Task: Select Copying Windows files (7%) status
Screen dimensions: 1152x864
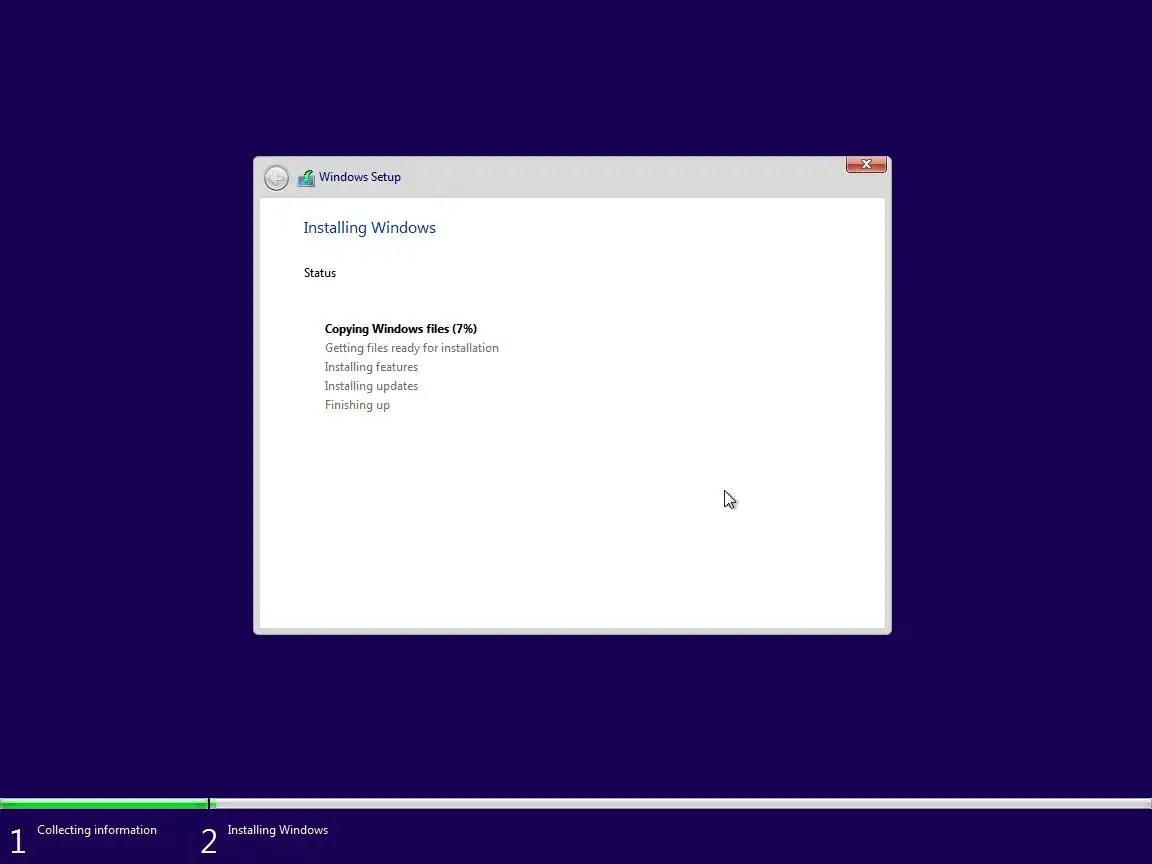Action: (400, 328)
